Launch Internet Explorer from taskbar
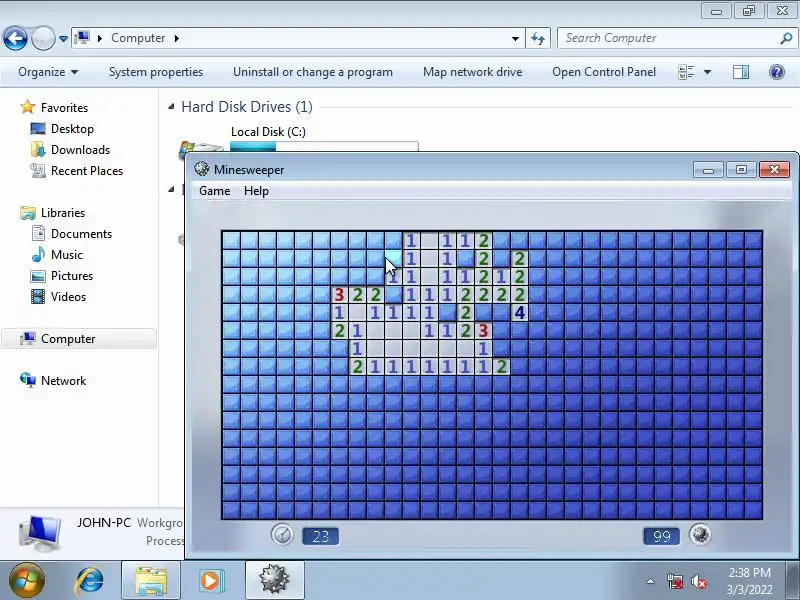The width and height of the screenshot is (800, 600). pyautogui.click(x=89, y=580)
